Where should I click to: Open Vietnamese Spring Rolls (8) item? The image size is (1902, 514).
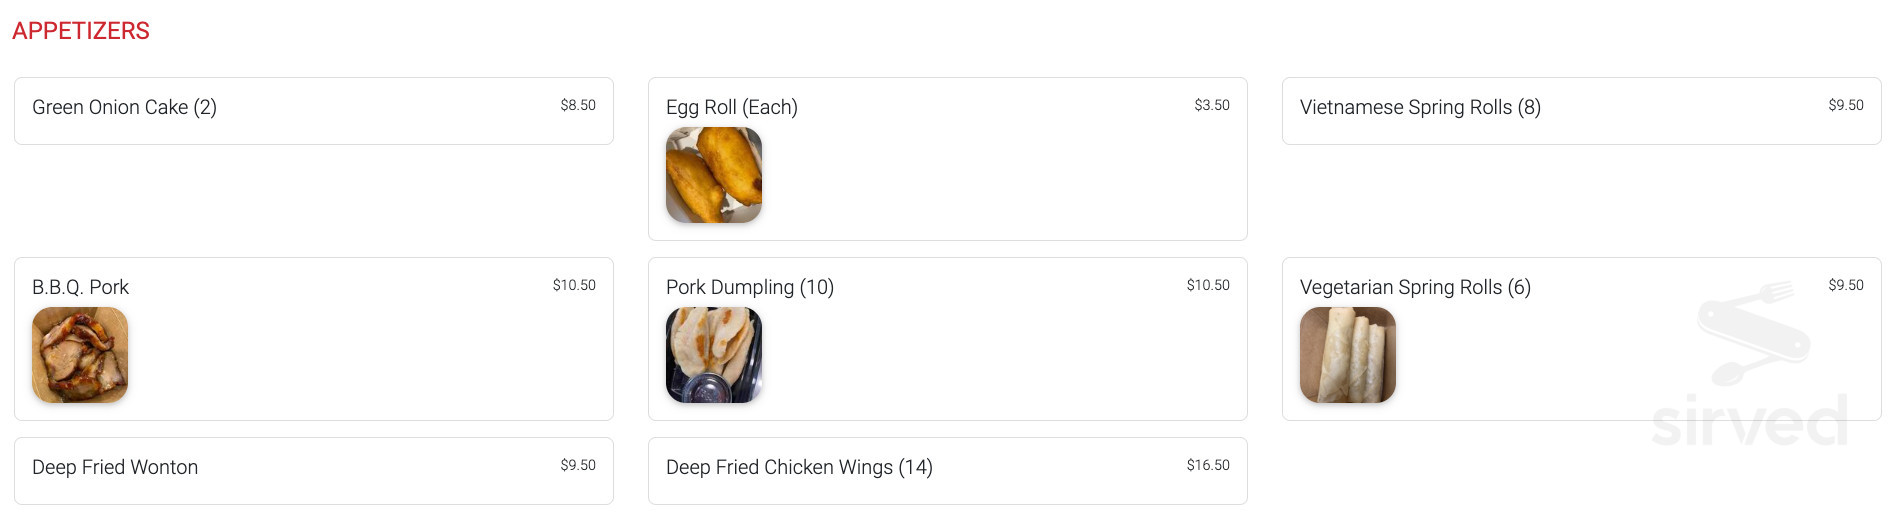click(1419, 108)
